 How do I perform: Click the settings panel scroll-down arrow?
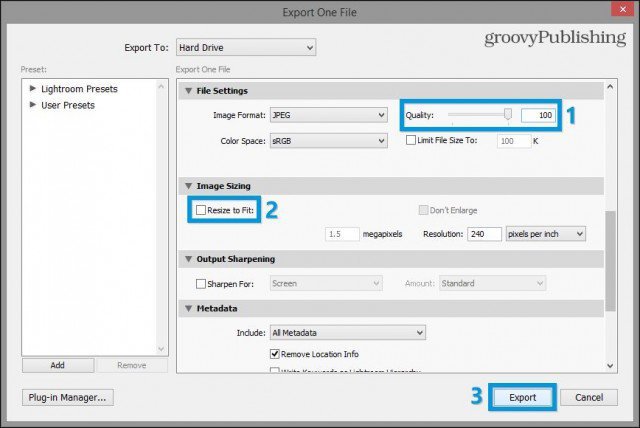click(x=610, y=366)
